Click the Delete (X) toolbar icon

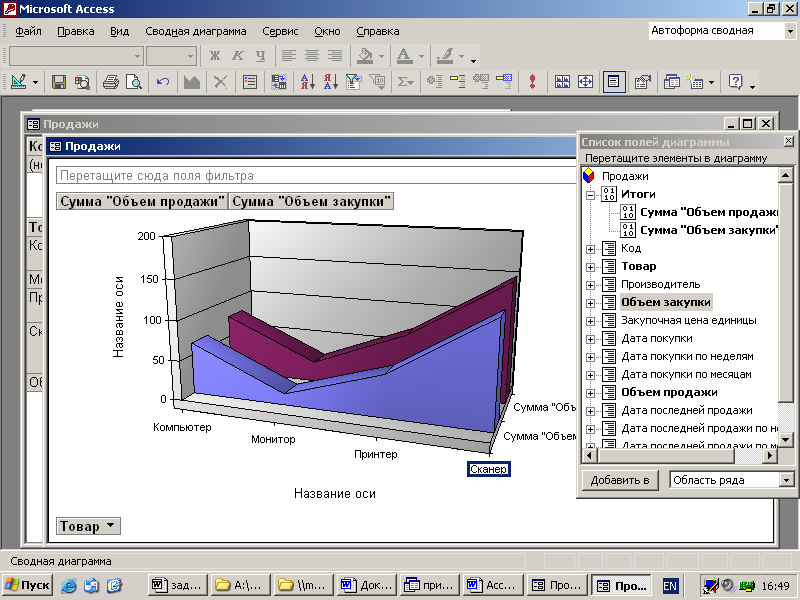click(x=220, y=82)
